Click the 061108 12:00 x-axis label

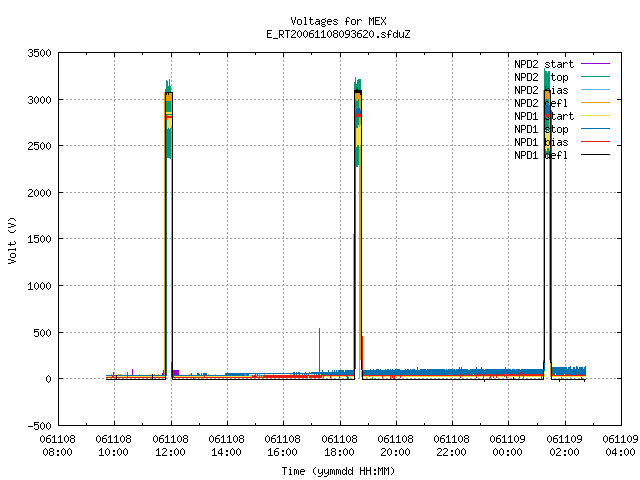170,446
